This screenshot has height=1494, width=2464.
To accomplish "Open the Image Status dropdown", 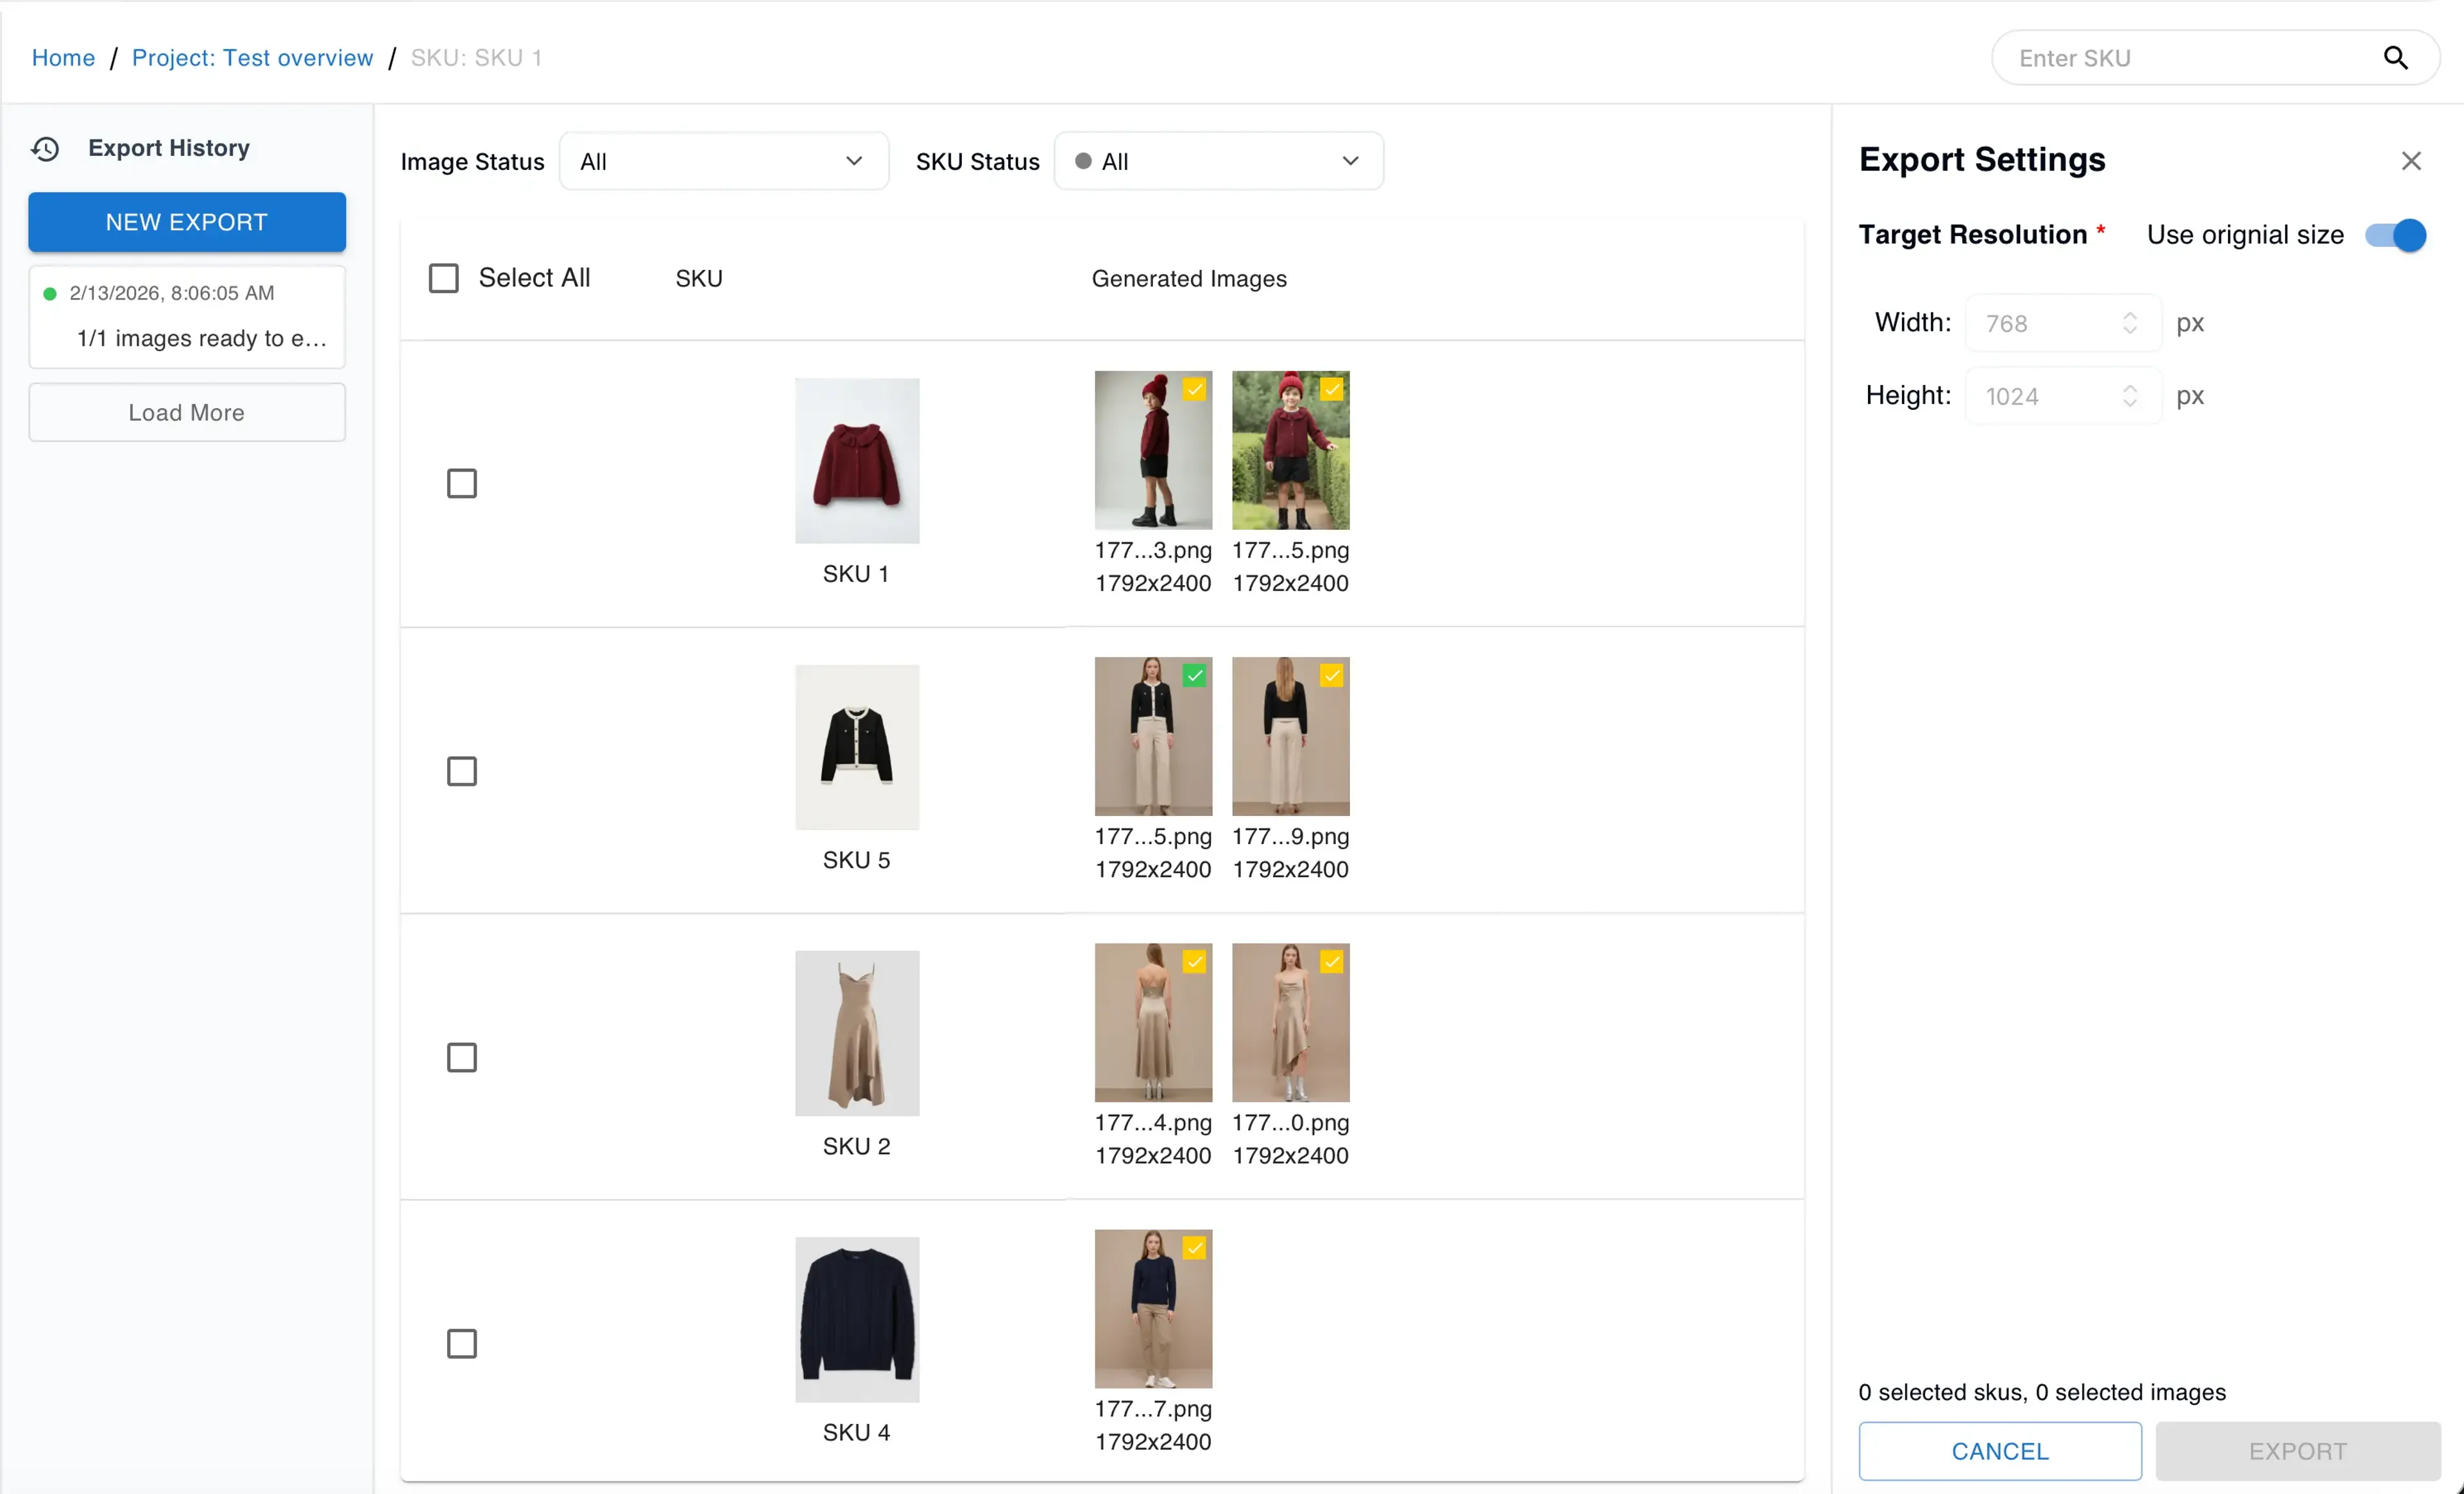I will [x=724, y=161].
